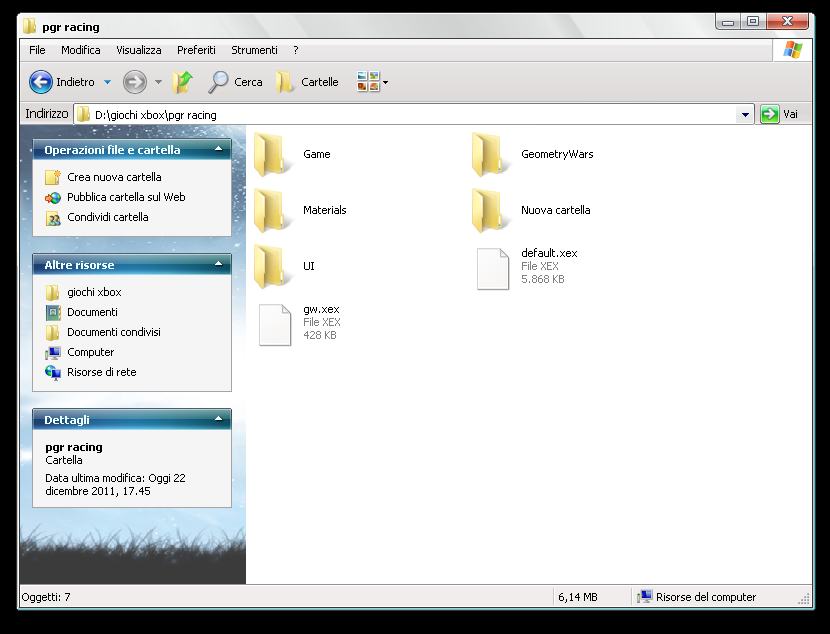Screen dimensions: 830x634
Task: Click the window resize grip in status bar
Action: pos(804,599)
